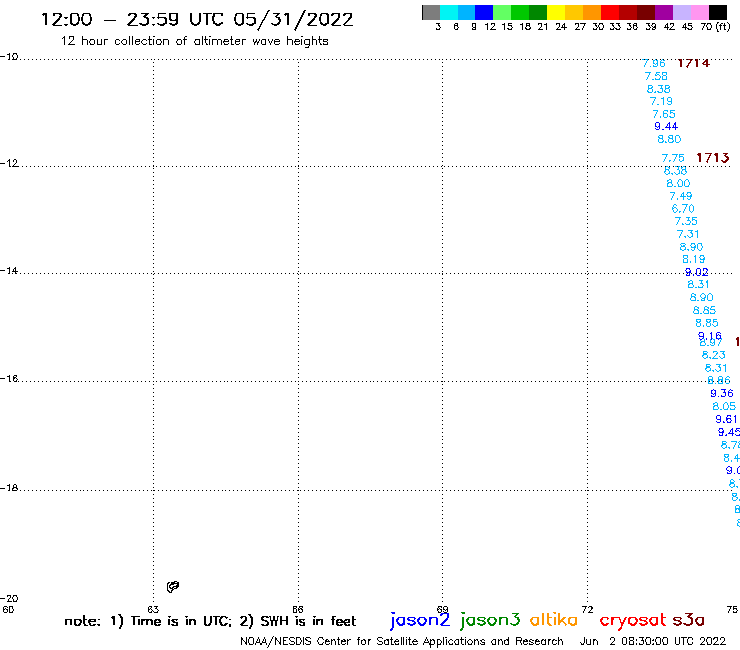Click the 7.35 wave height value
This screenshot has width=740, height=650.
pos(686,221)
